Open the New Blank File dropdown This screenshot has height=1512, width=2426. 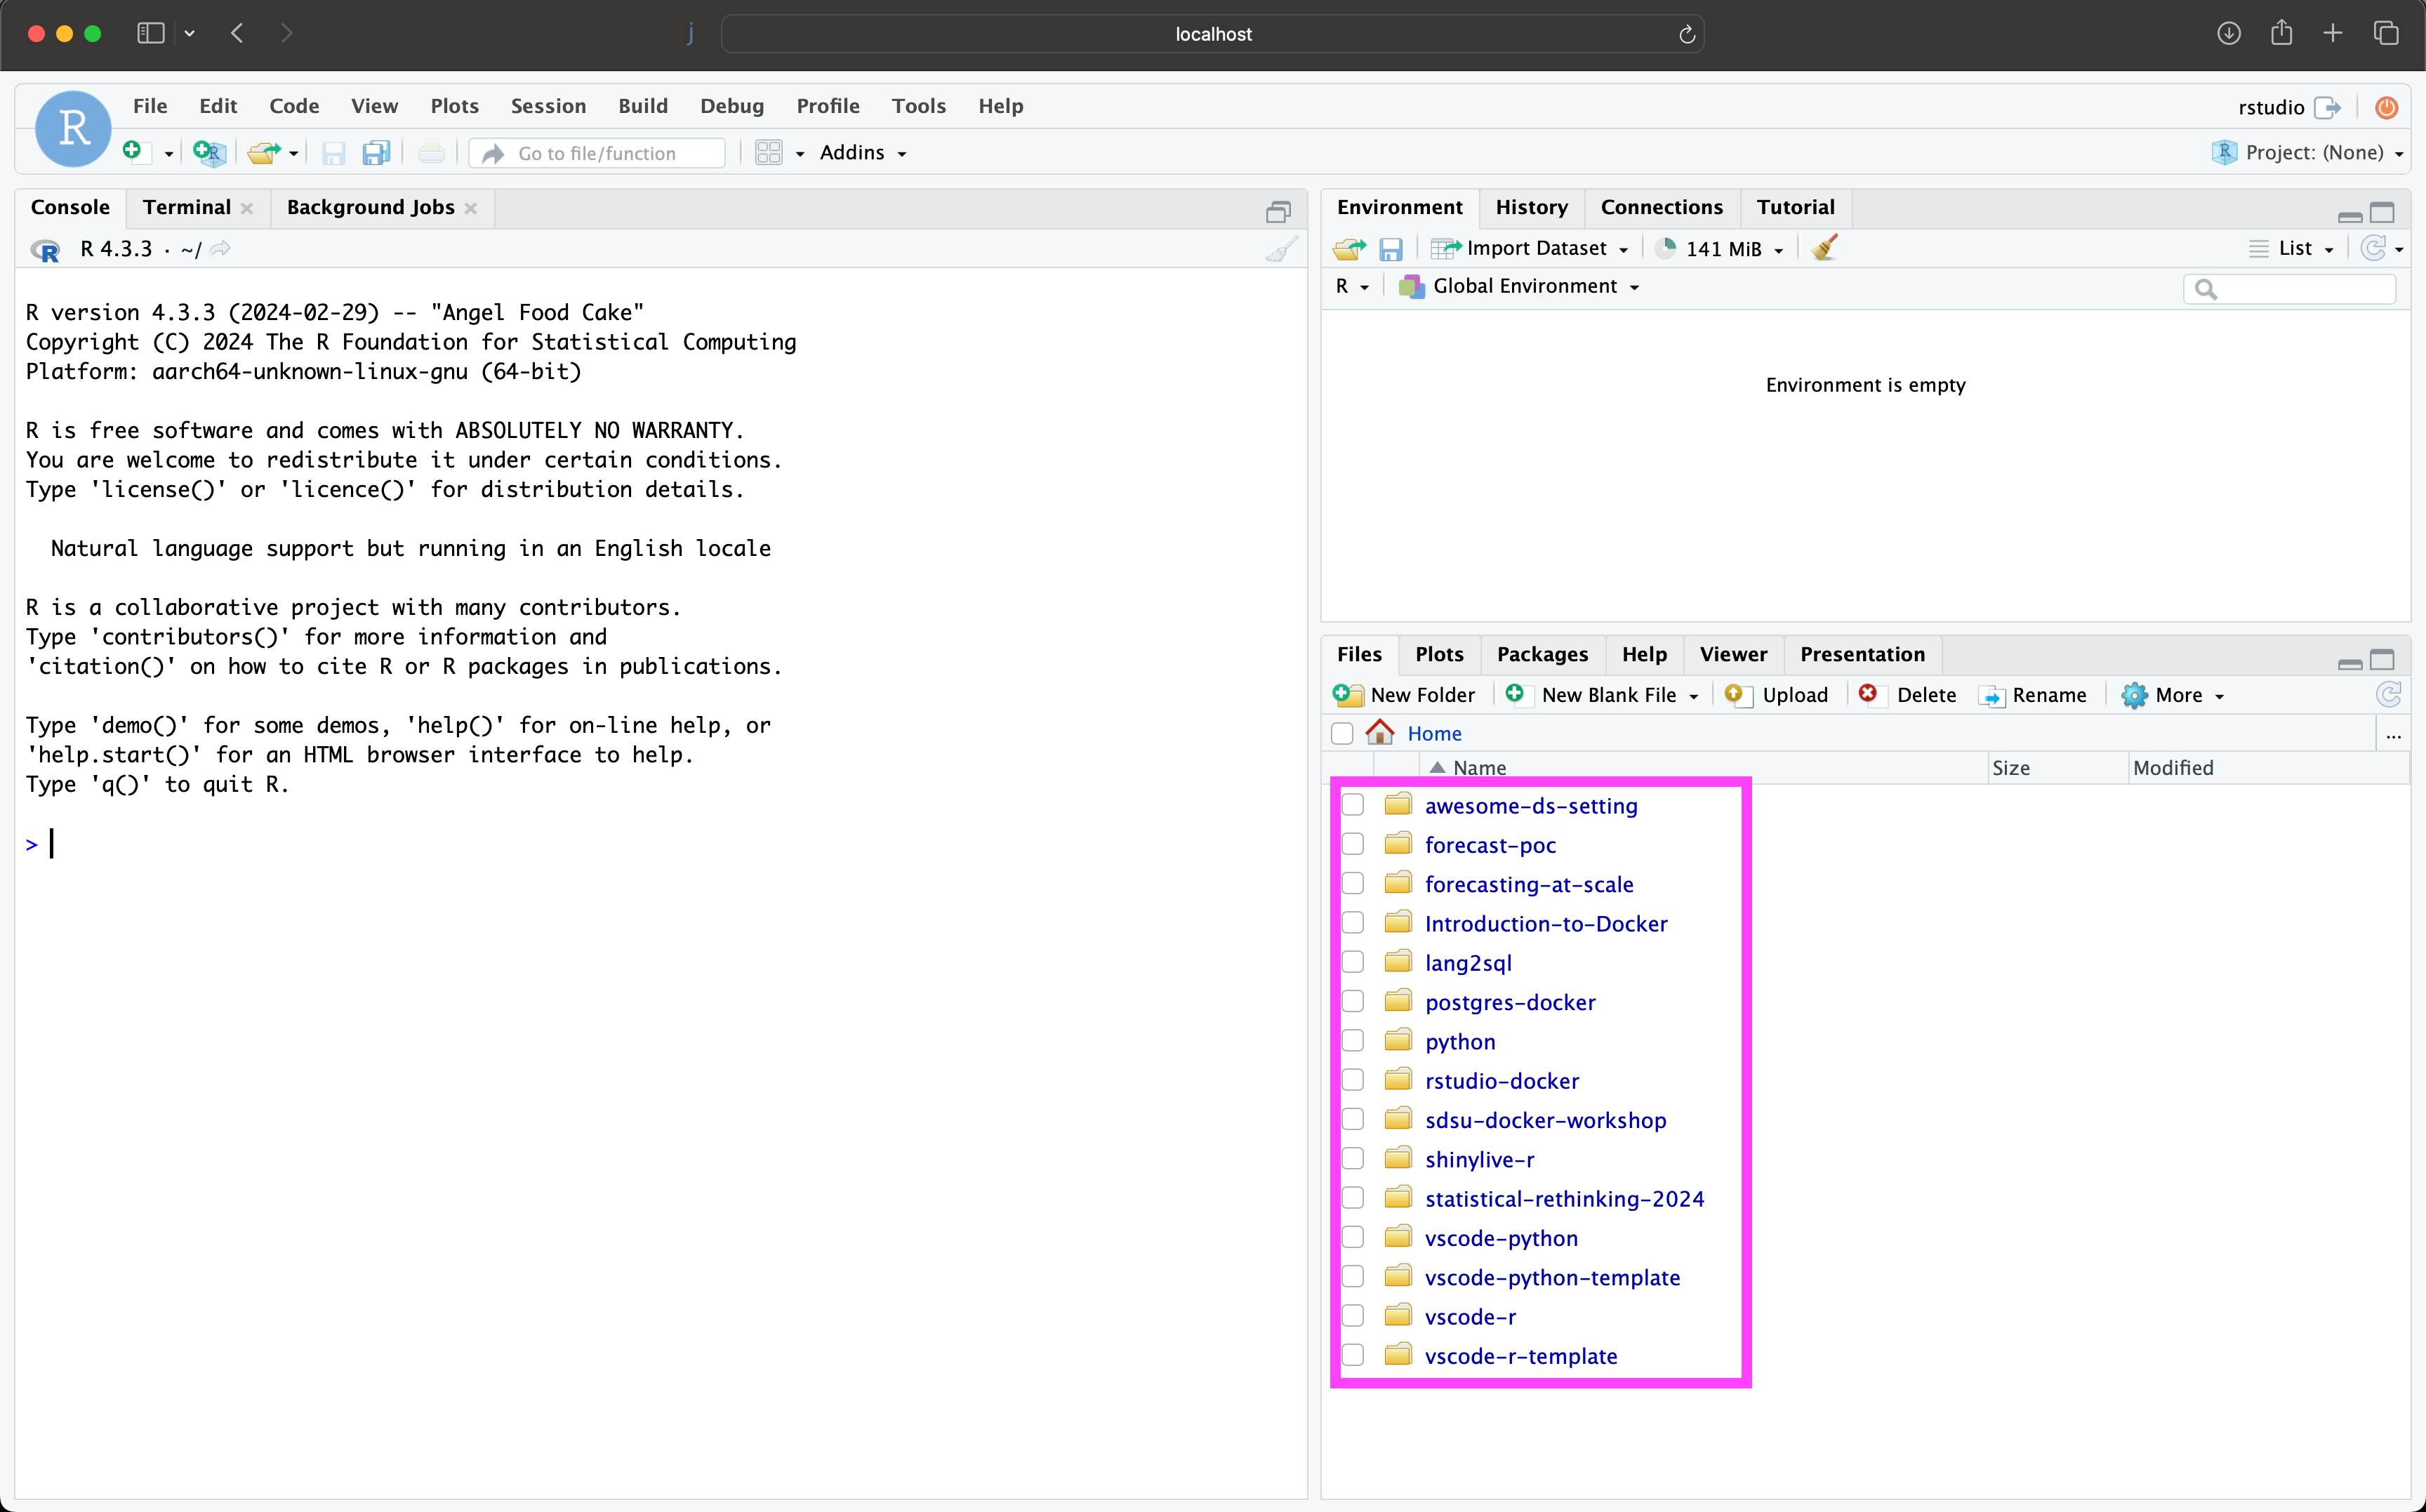[x=1603, y=695]
